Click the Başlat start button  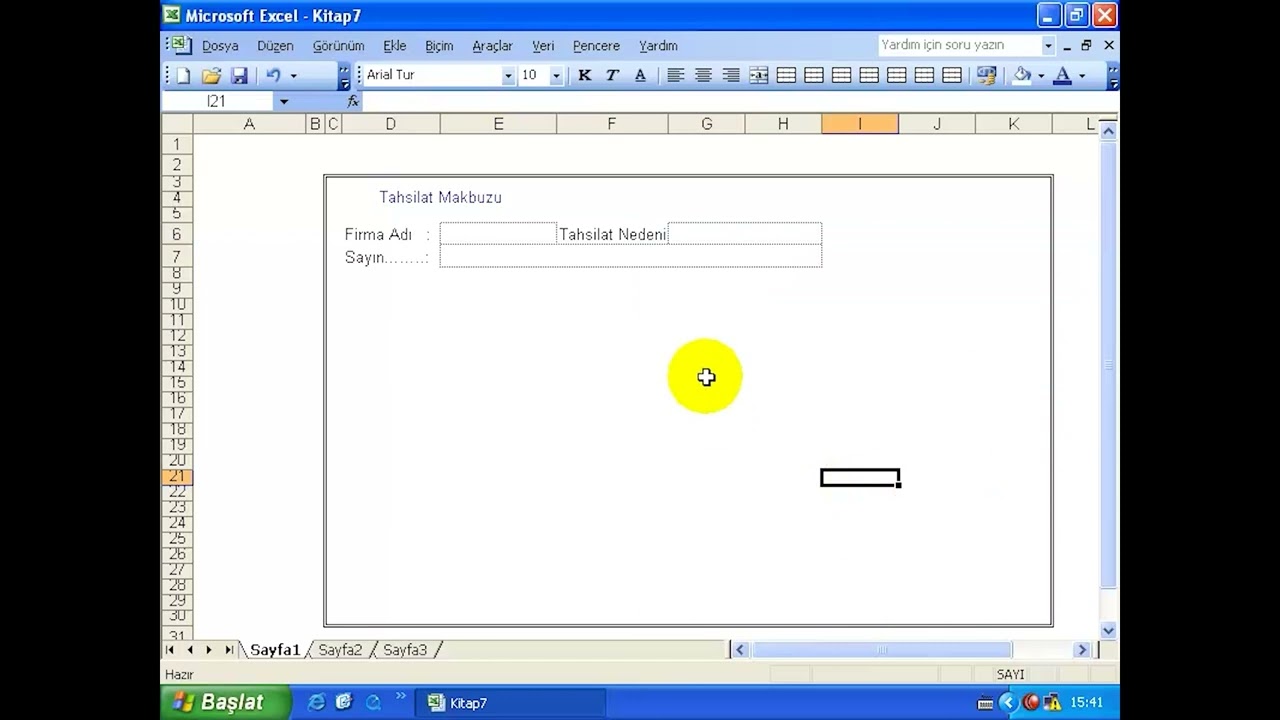[225, 703]
